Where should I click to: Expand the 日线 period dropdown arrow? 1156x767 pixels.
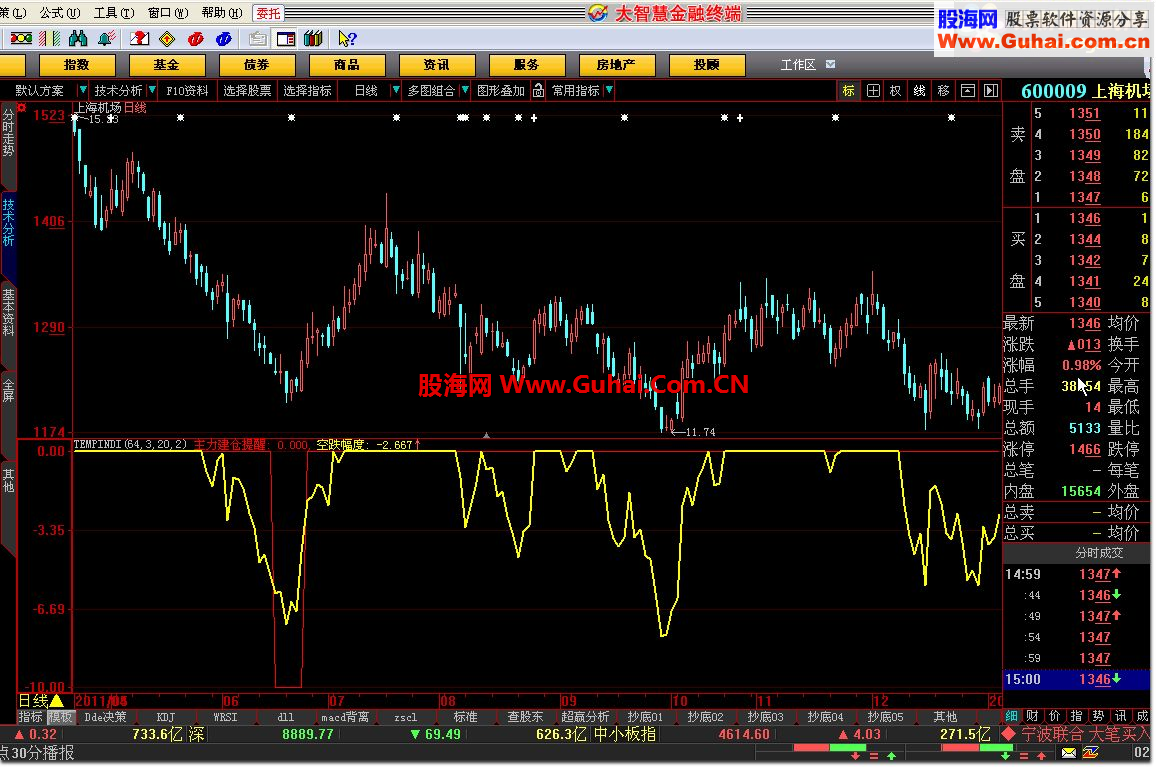pos(396,90)
